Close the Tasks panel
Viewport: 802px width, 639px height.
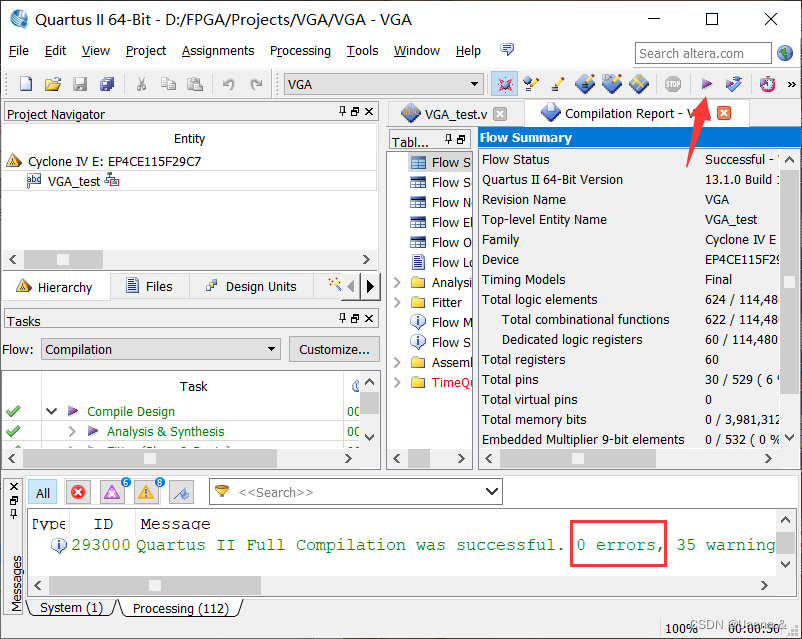tap(369, 318)
